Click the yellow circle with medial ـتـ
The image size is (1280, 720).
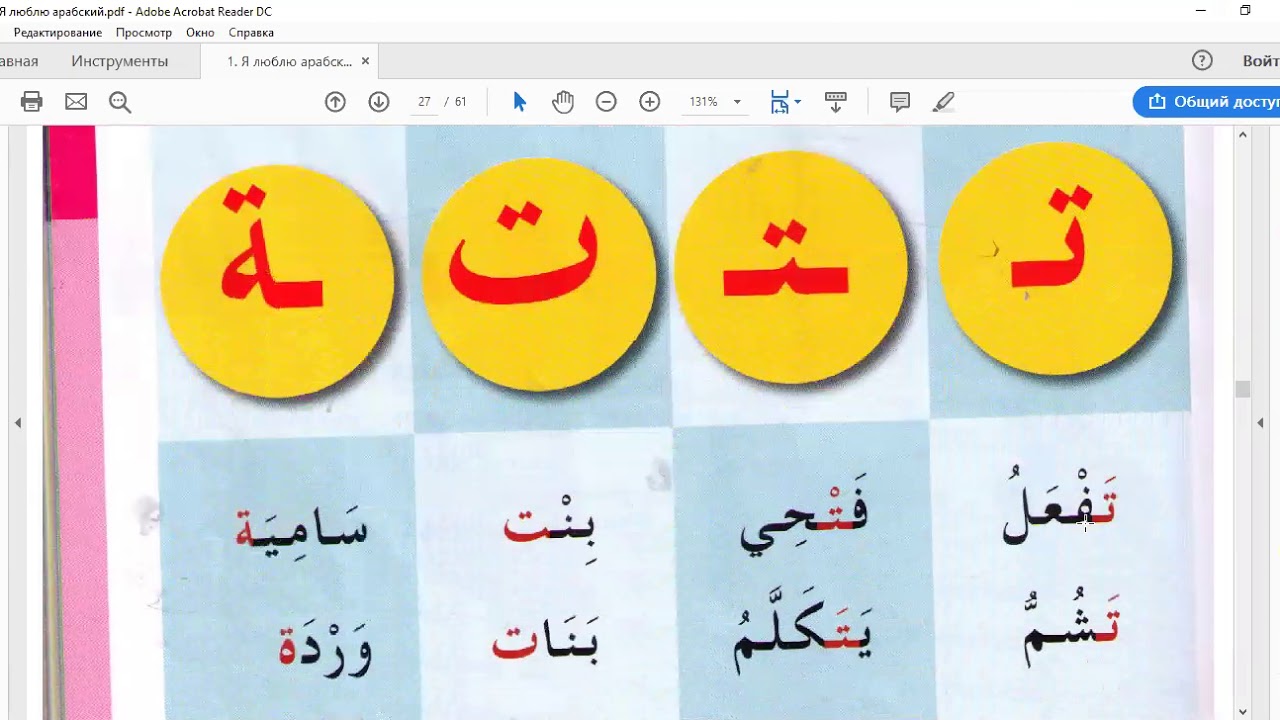791,267
